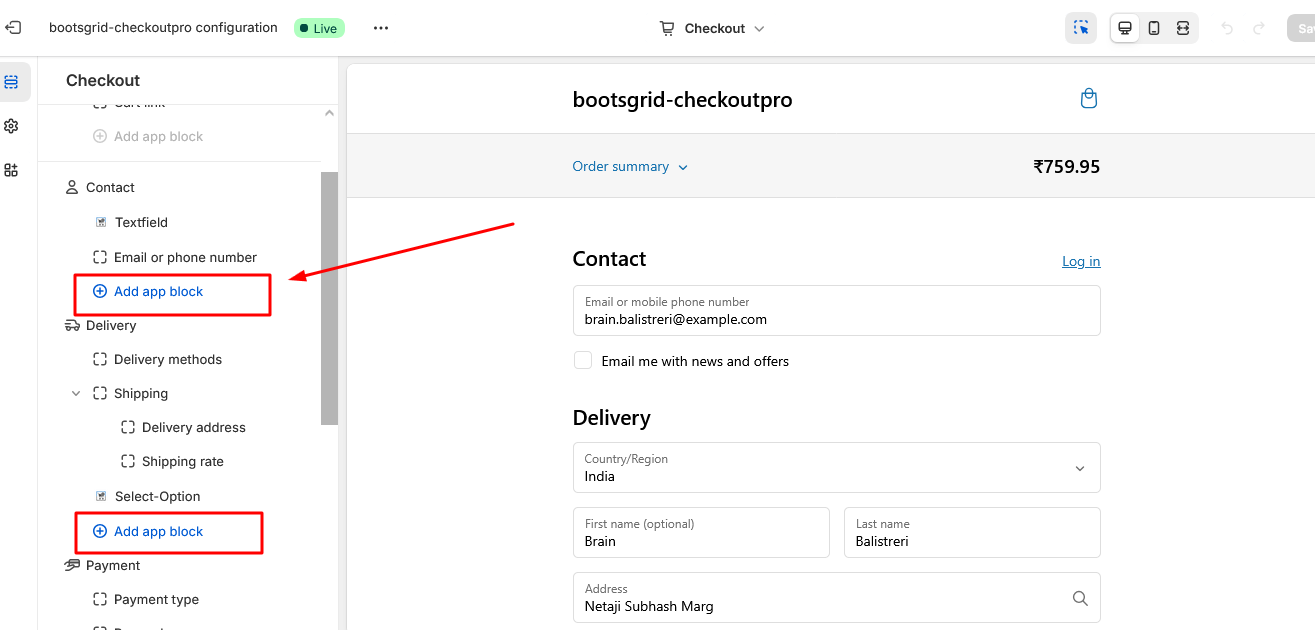Click the Address input field
Viewport: 1315px width, 630px height.
click(836, 597)
